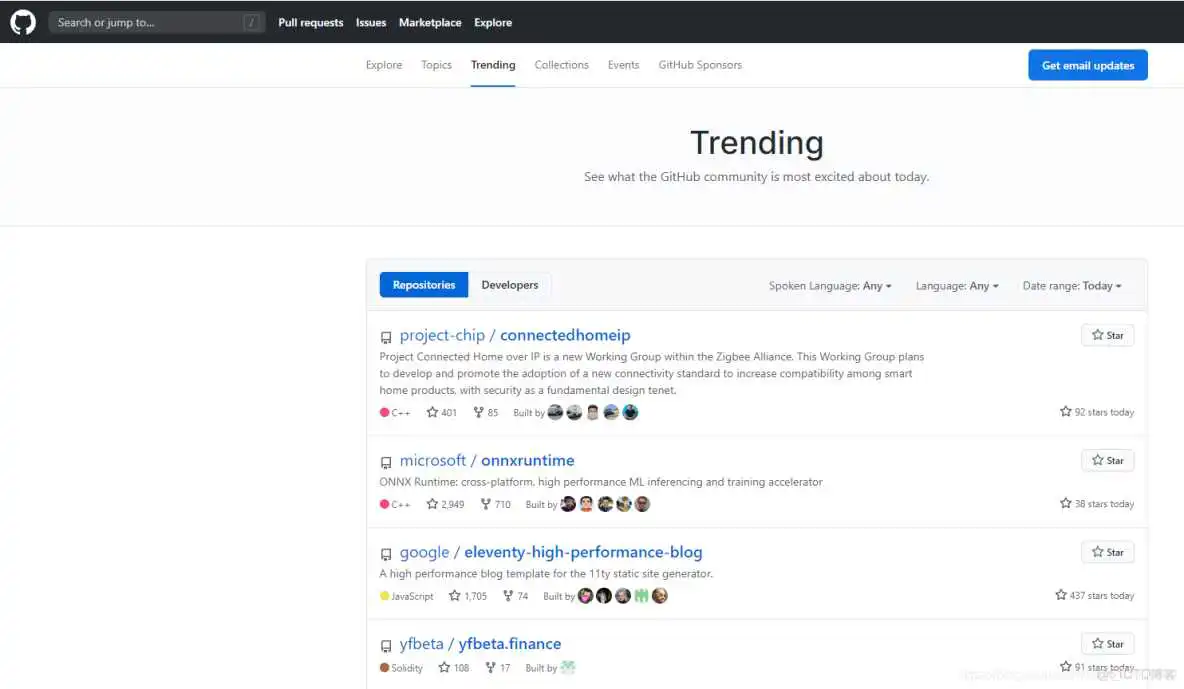This screenshot has height=689, width=1184.
Task: Click the 38 stars today text
Action: pos(1096,504)
